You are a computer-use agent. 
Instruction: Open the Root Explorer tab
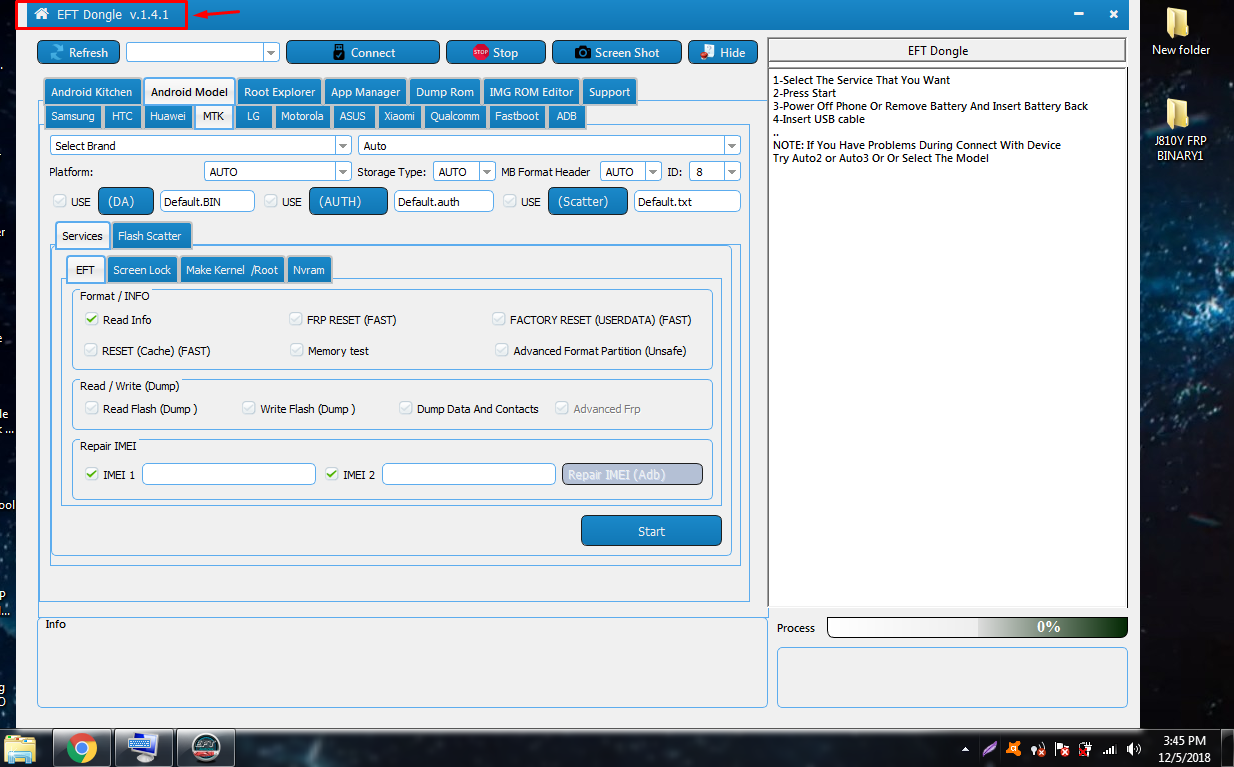280,92
